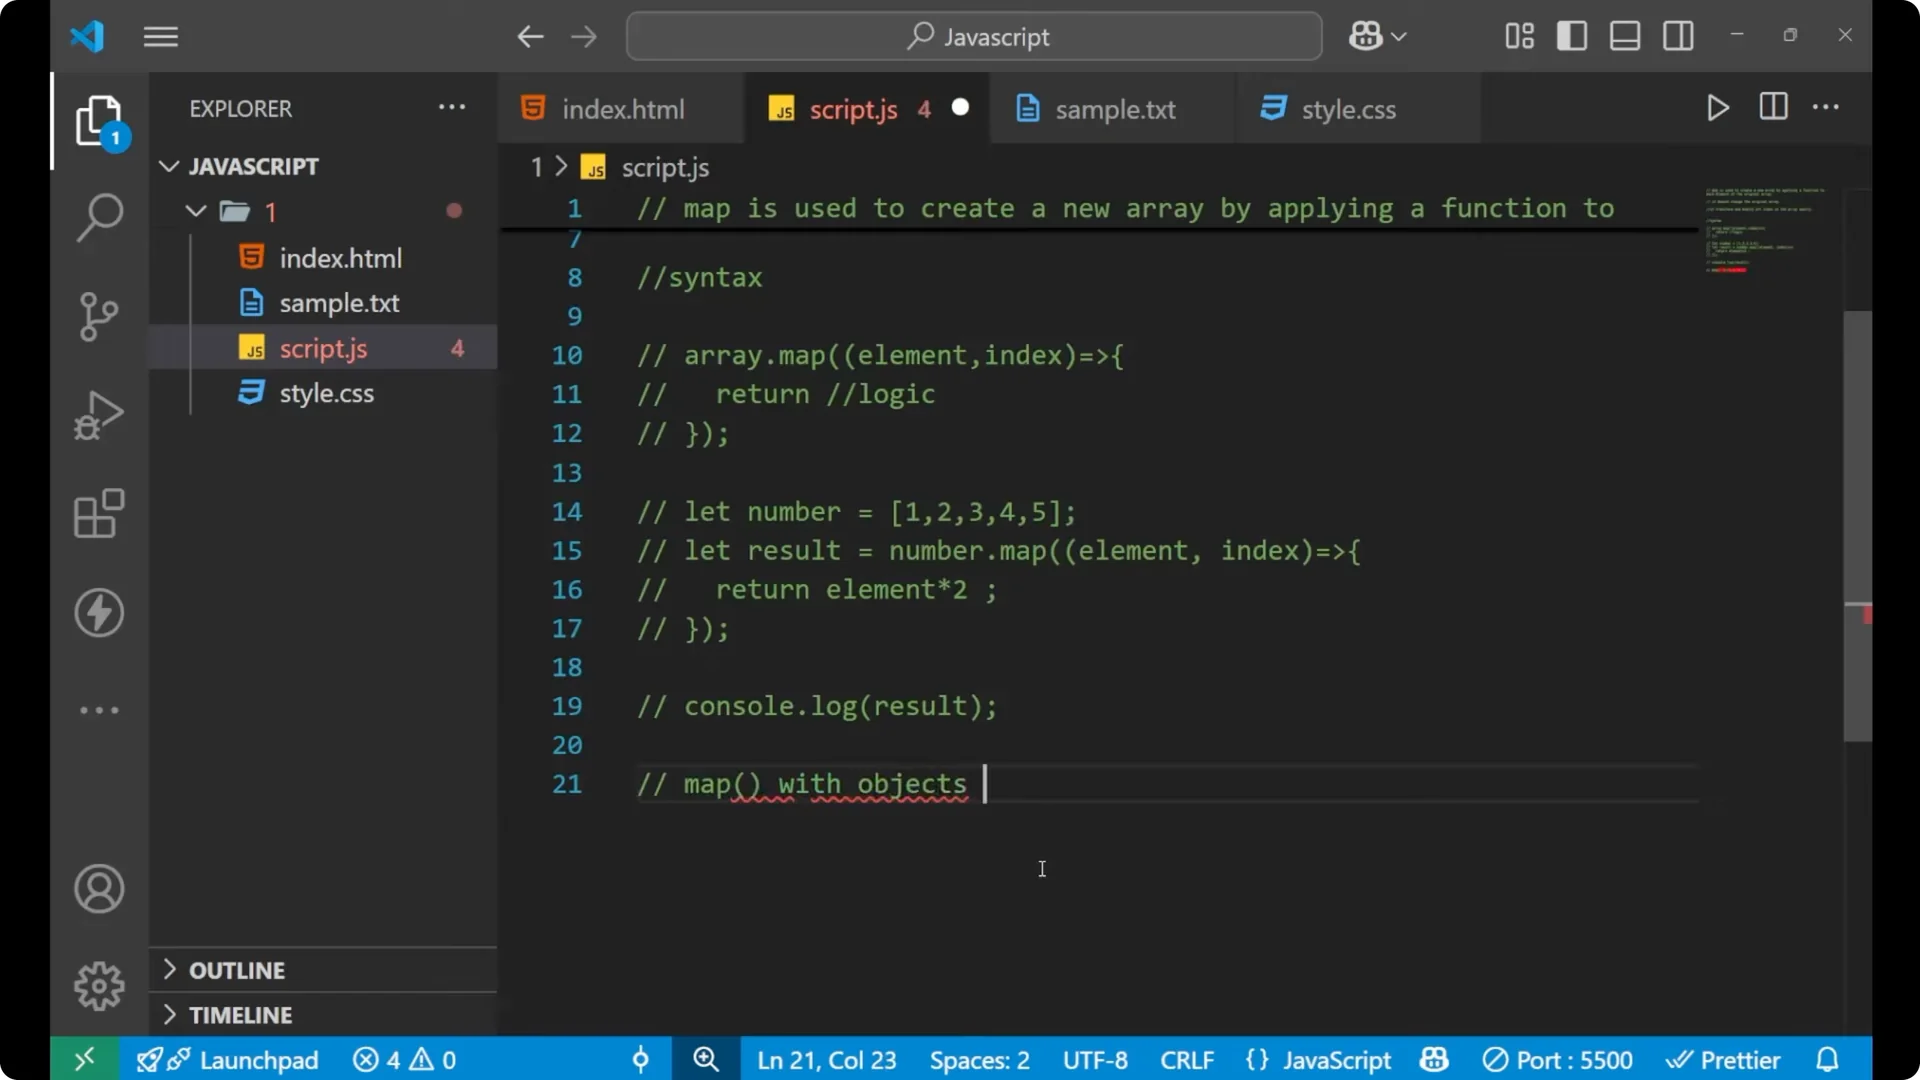Viewport: 1920px width, 1080px height.
Task: Toggle the Primary Side Bar visibility
Action: pos(1571,35)
